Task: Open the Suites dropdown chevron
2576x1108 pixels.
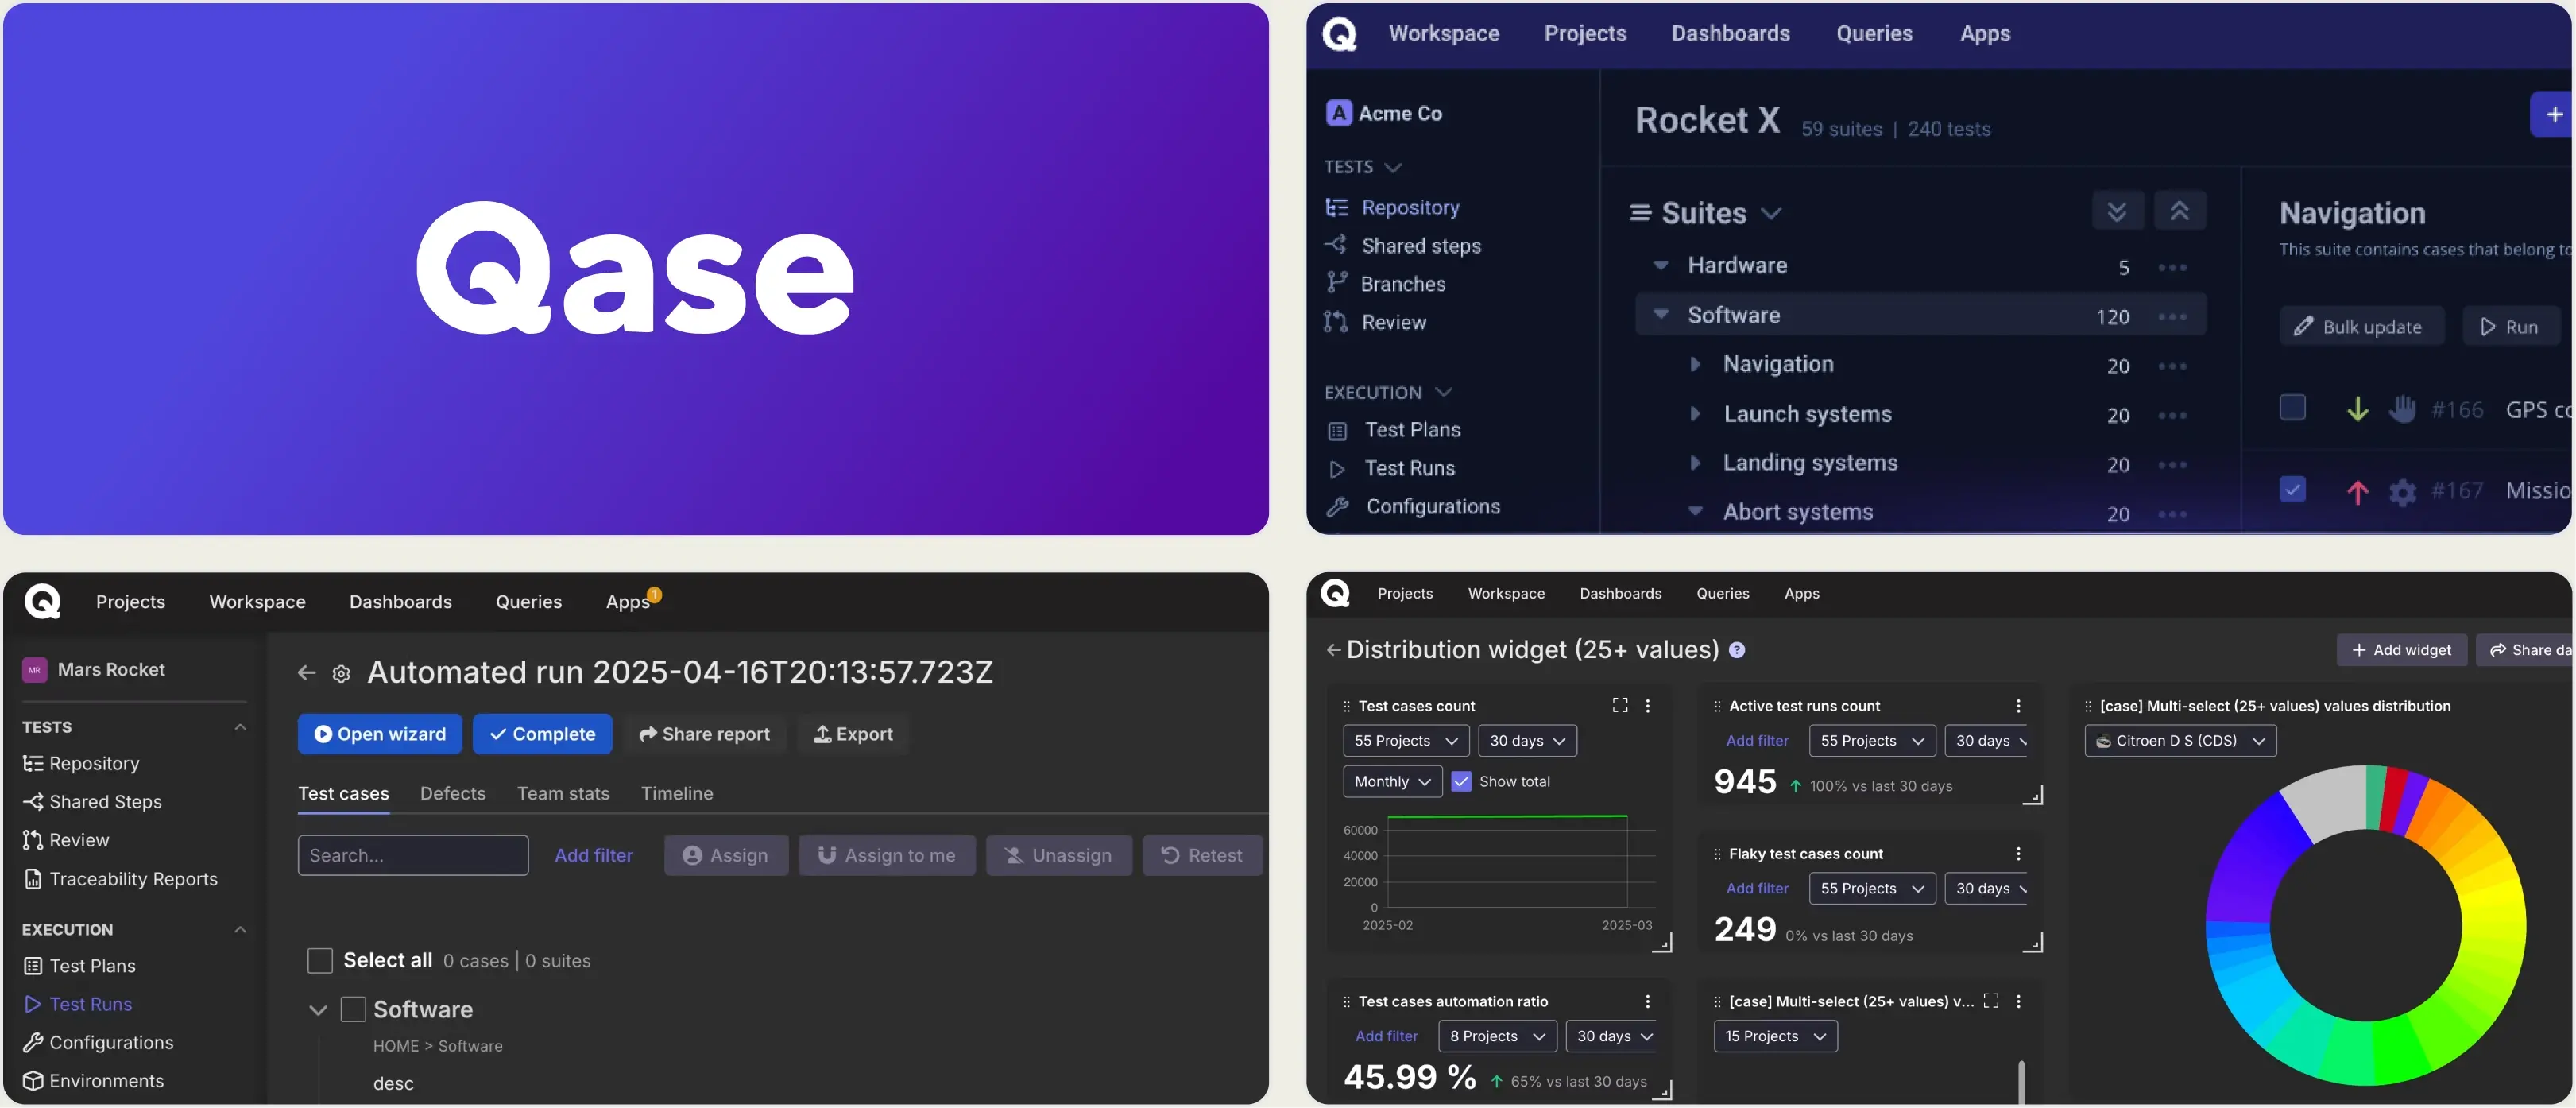Action: click(x=1771, y=213)
